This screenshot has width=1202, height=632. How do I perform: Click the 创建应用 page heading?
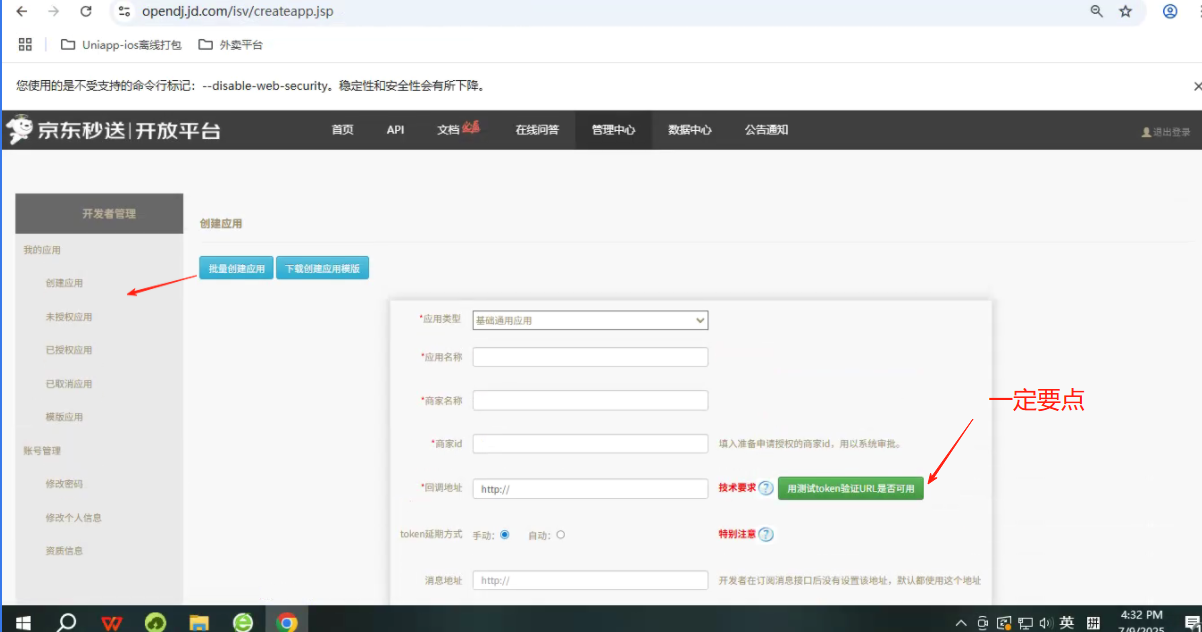click(x=221, y=224)
